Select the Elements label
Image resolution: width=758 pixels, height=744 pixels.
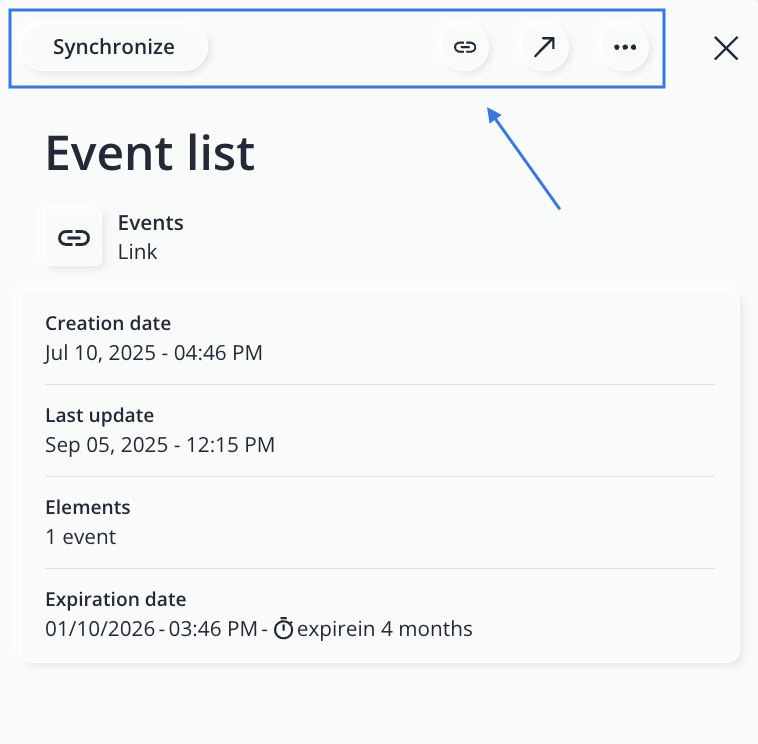pyautogui.click(x=88, y=507)
